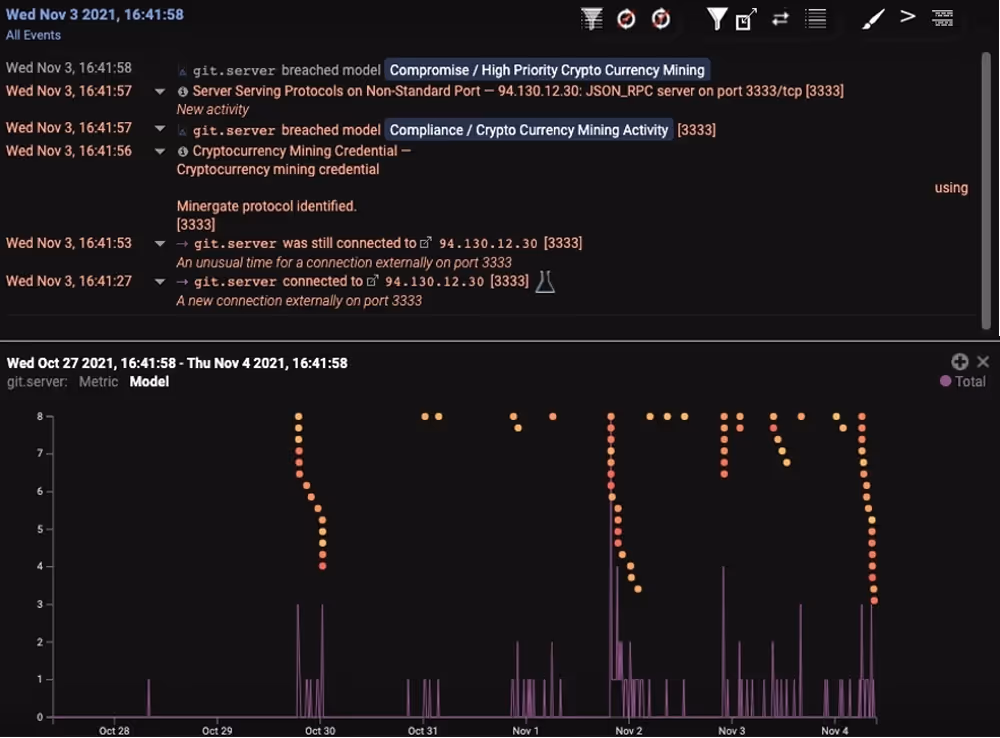Close the git.server graph panel
1000x738 pixels.
983,362
